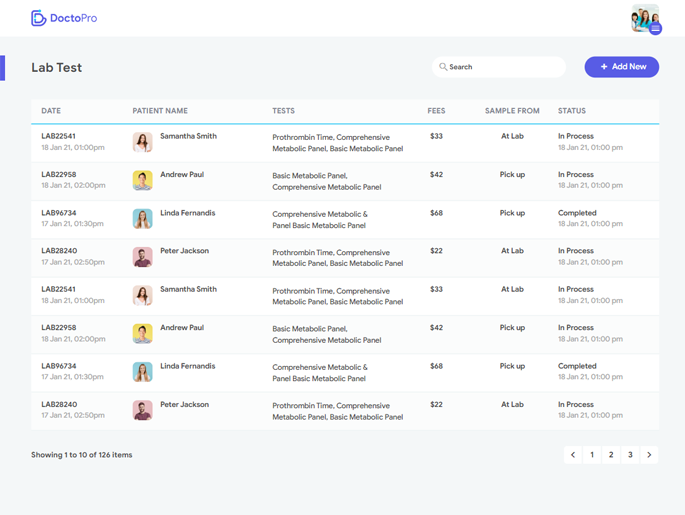
Task: Click tests text 'Basic Metabolic Panel,' in second row
Action: (310, 176)
